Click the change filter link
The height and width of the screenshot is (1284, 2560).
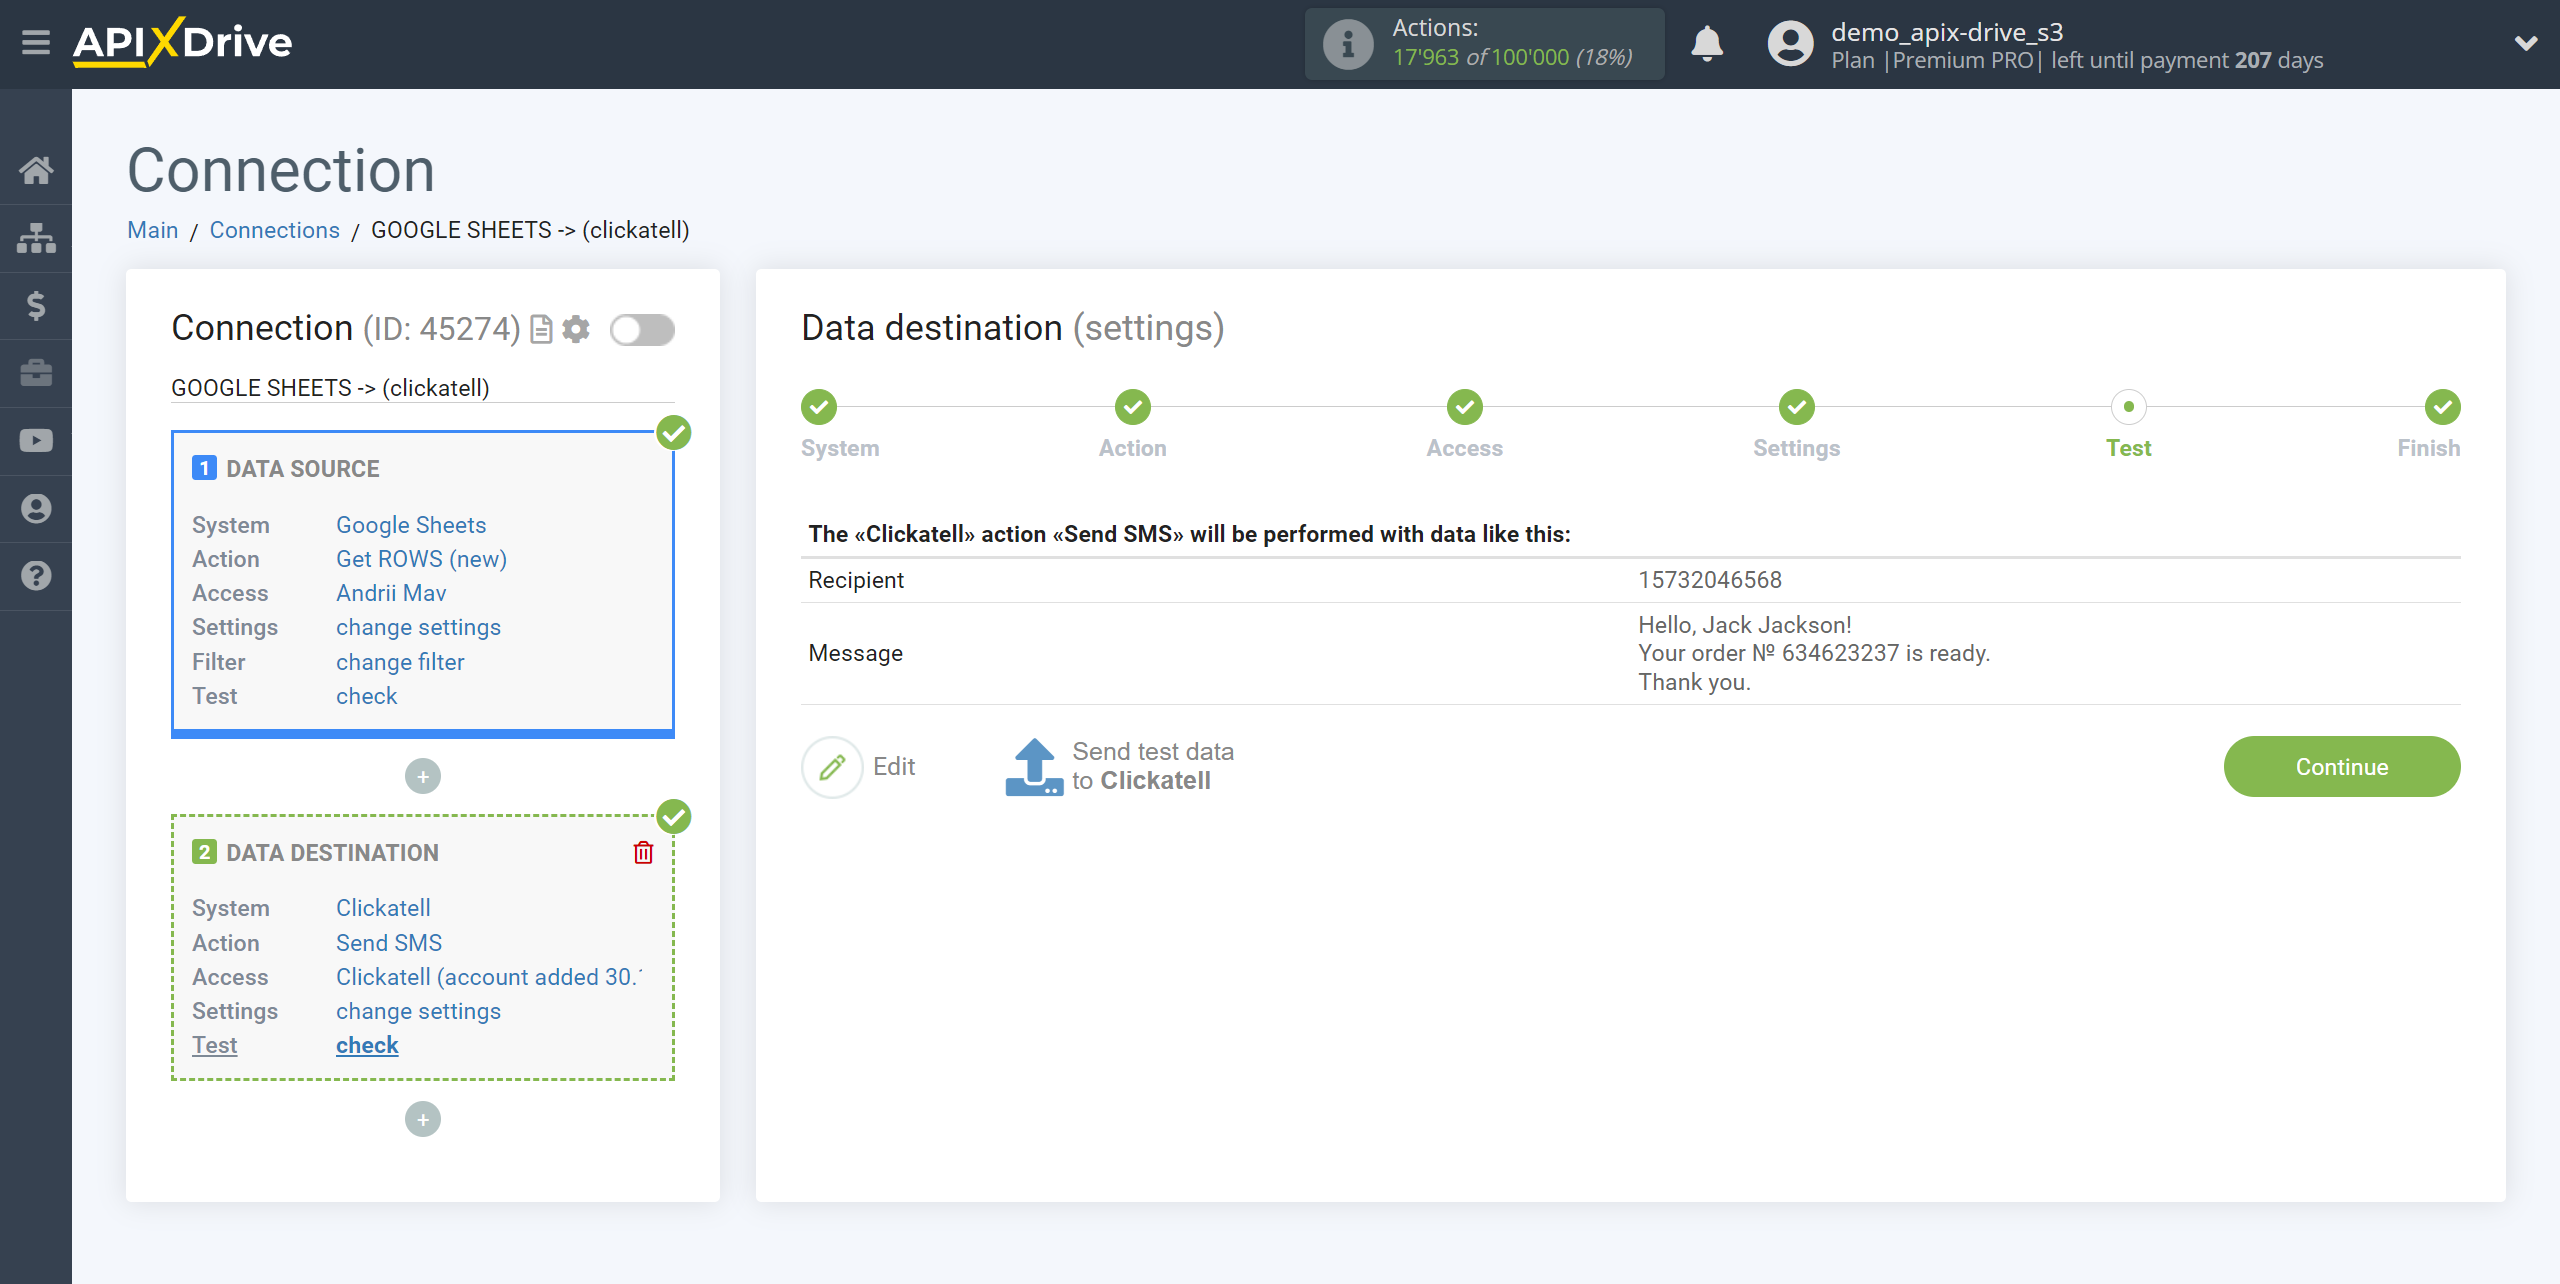tap(400, 662)
